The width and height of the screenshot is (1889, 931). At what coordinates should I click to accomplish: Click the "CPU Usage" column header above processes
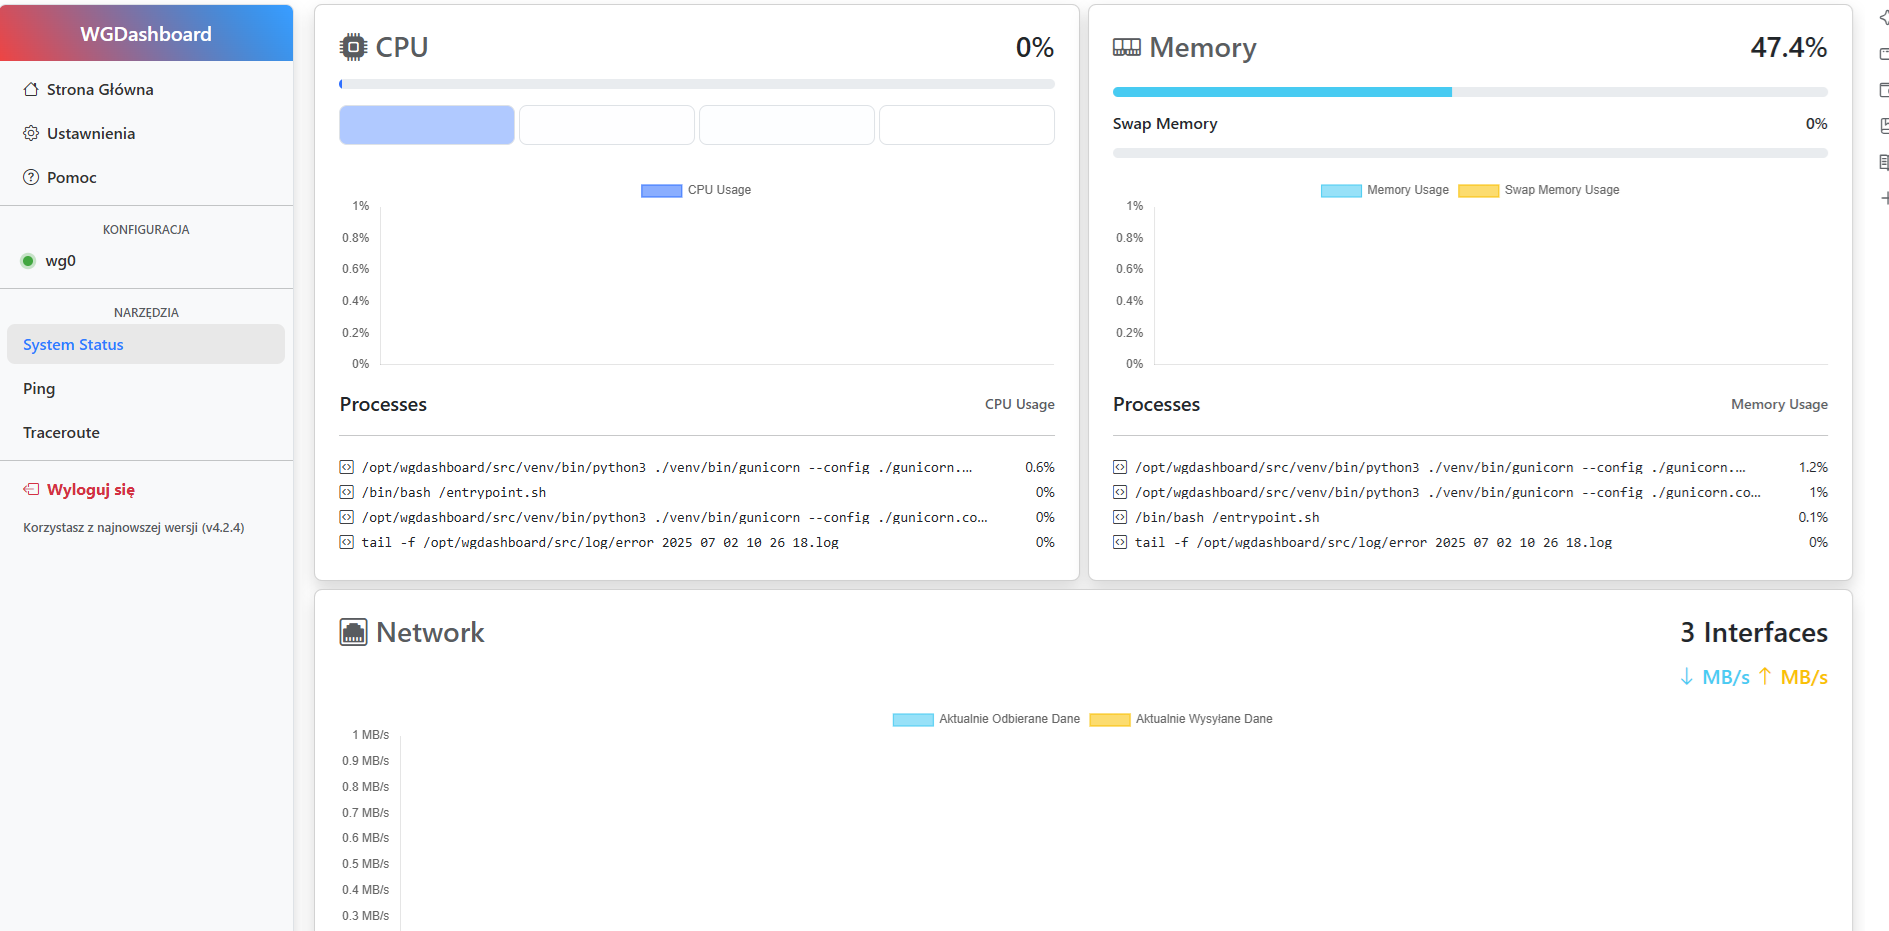1020,404
